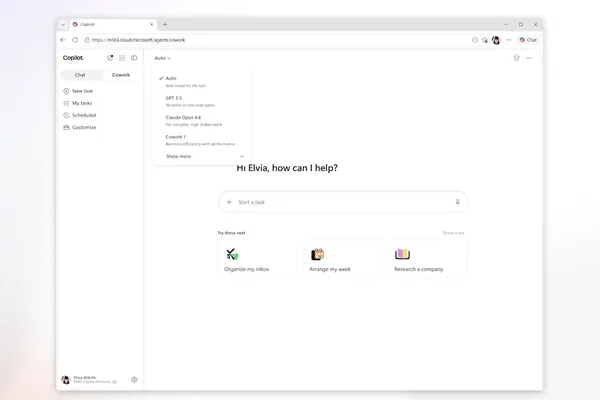The height and width of the screenshot is (400, 600).
Task: Click 'Balances efficiency with performance' description
Action: click(200, 144)
